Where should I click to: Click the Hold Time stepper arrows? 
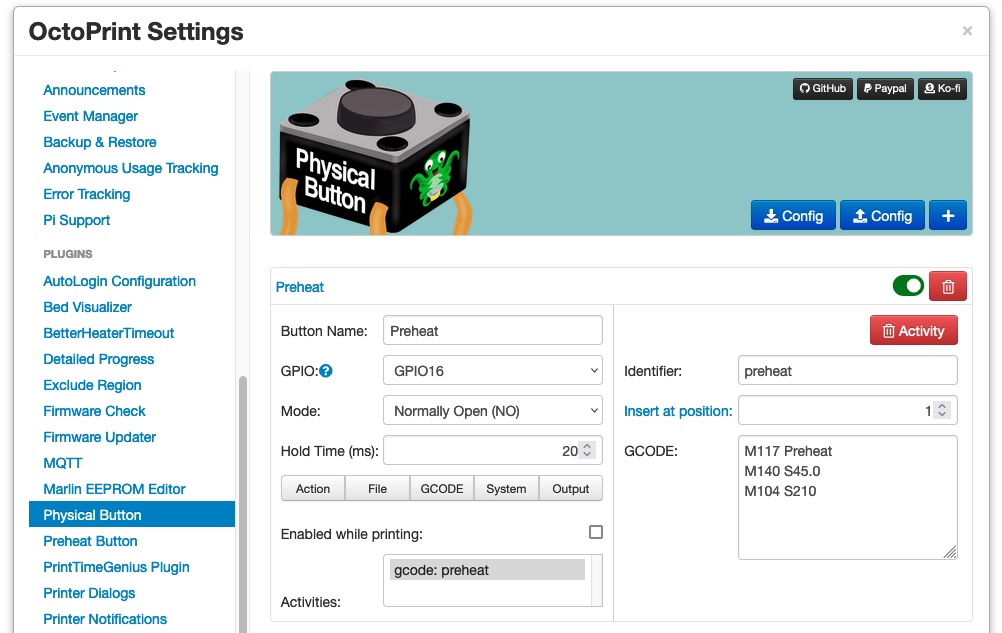coord(587,451)
